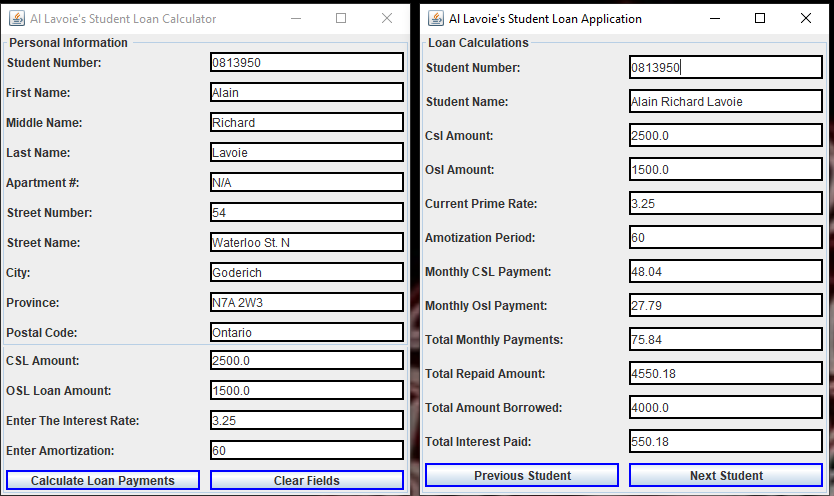Screen dimensions: 834x496
Task: Click the Enter Amortization label
Action: (60, 451)
